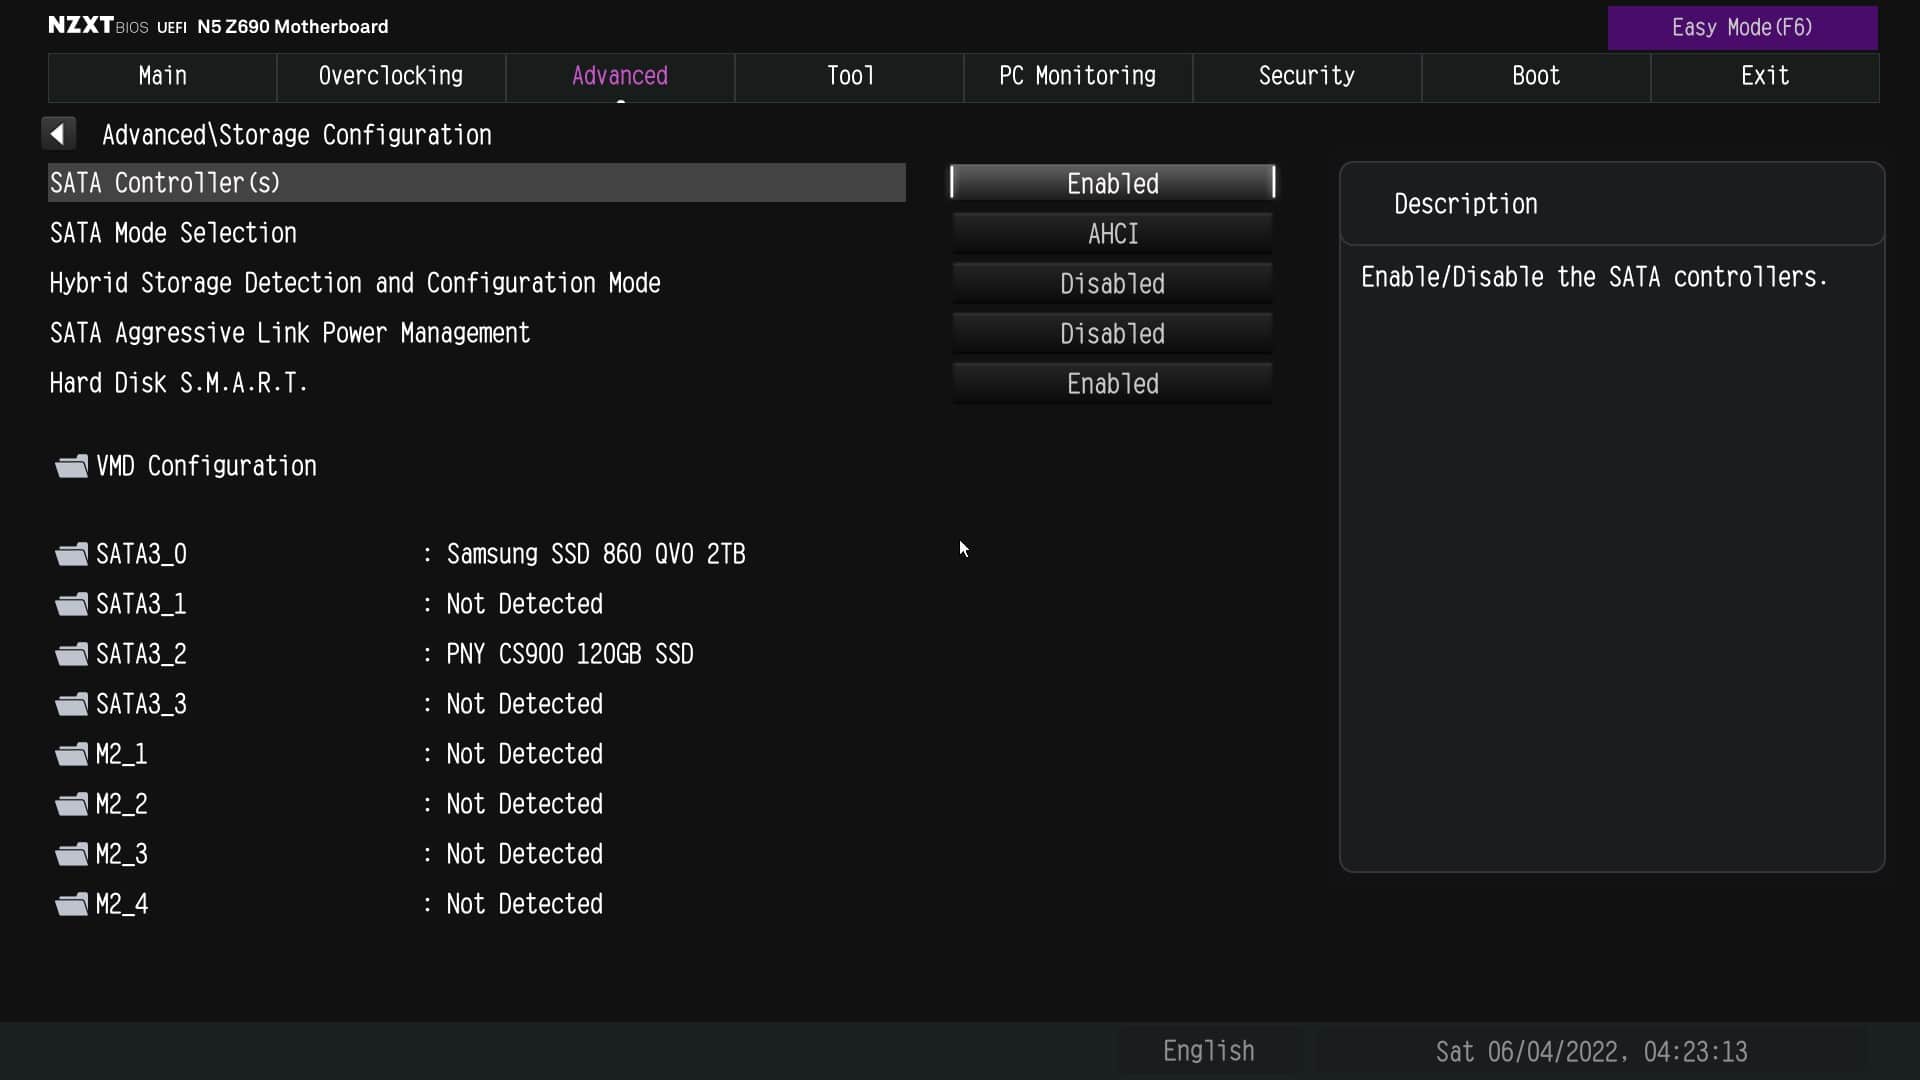Image resolution: width=1920 pixels, height=1080 pixels.
Task: Click the back arrow beside Advanced\Storage Configuration
Action: [58, 134]
